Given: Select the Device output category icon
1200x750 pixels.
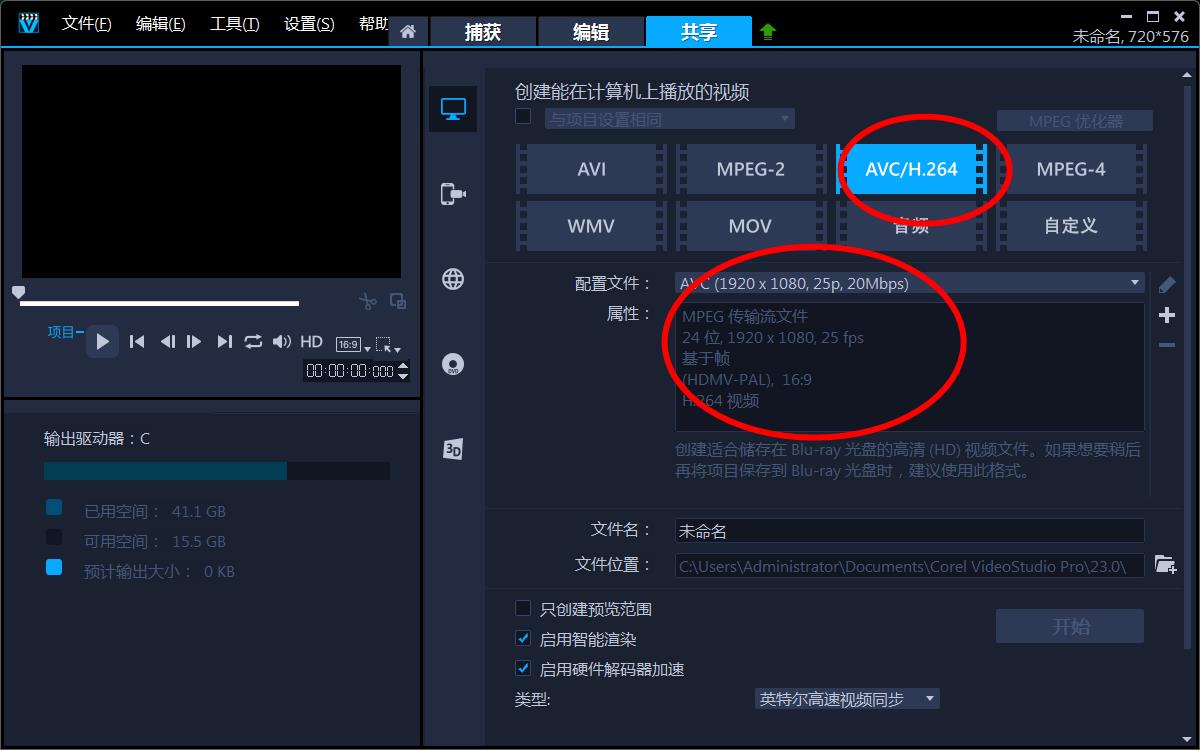Looking at the screenshot, I should pyautogui.click(x=453, y=194).
